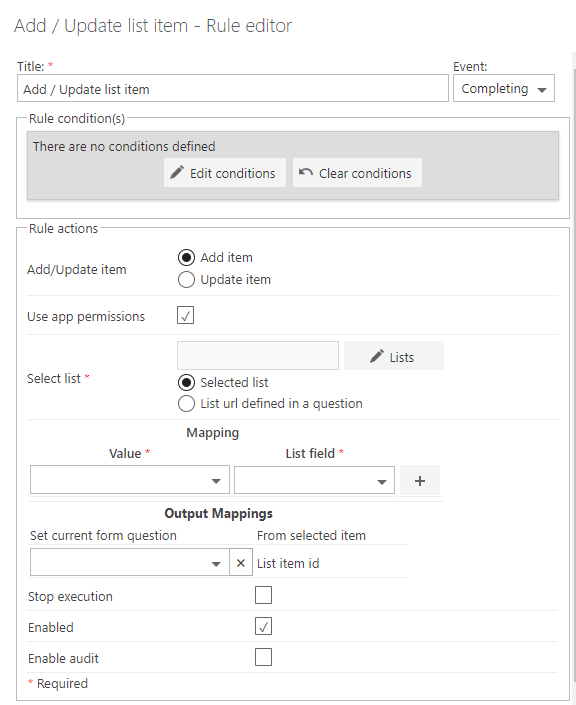
Task: Click the Clear conditions button
Action: pyautogui.click(x=357, y=173)
